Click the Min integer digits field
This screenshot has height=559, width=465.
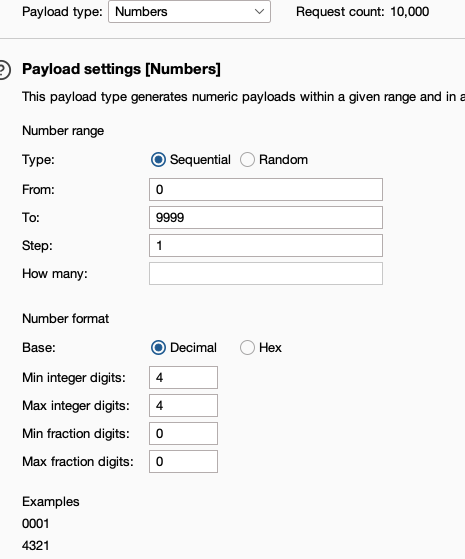(183, 378)
